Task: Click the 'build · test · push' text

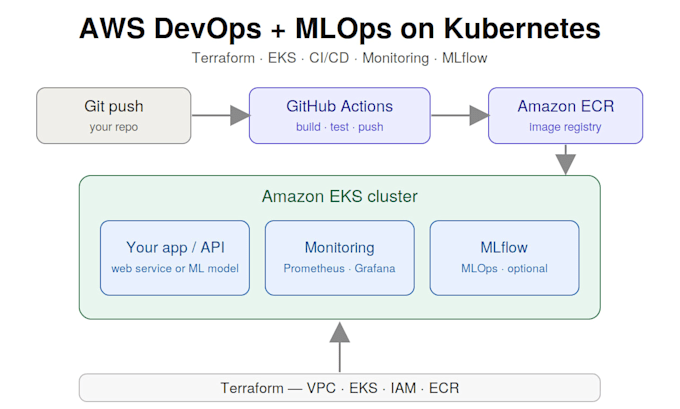Action: [340, 127]
